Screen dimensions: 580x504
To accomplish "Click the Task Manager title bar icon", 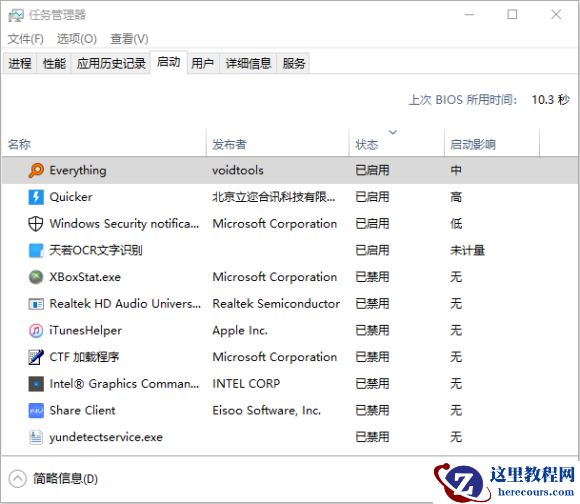I will click(16, 15).
